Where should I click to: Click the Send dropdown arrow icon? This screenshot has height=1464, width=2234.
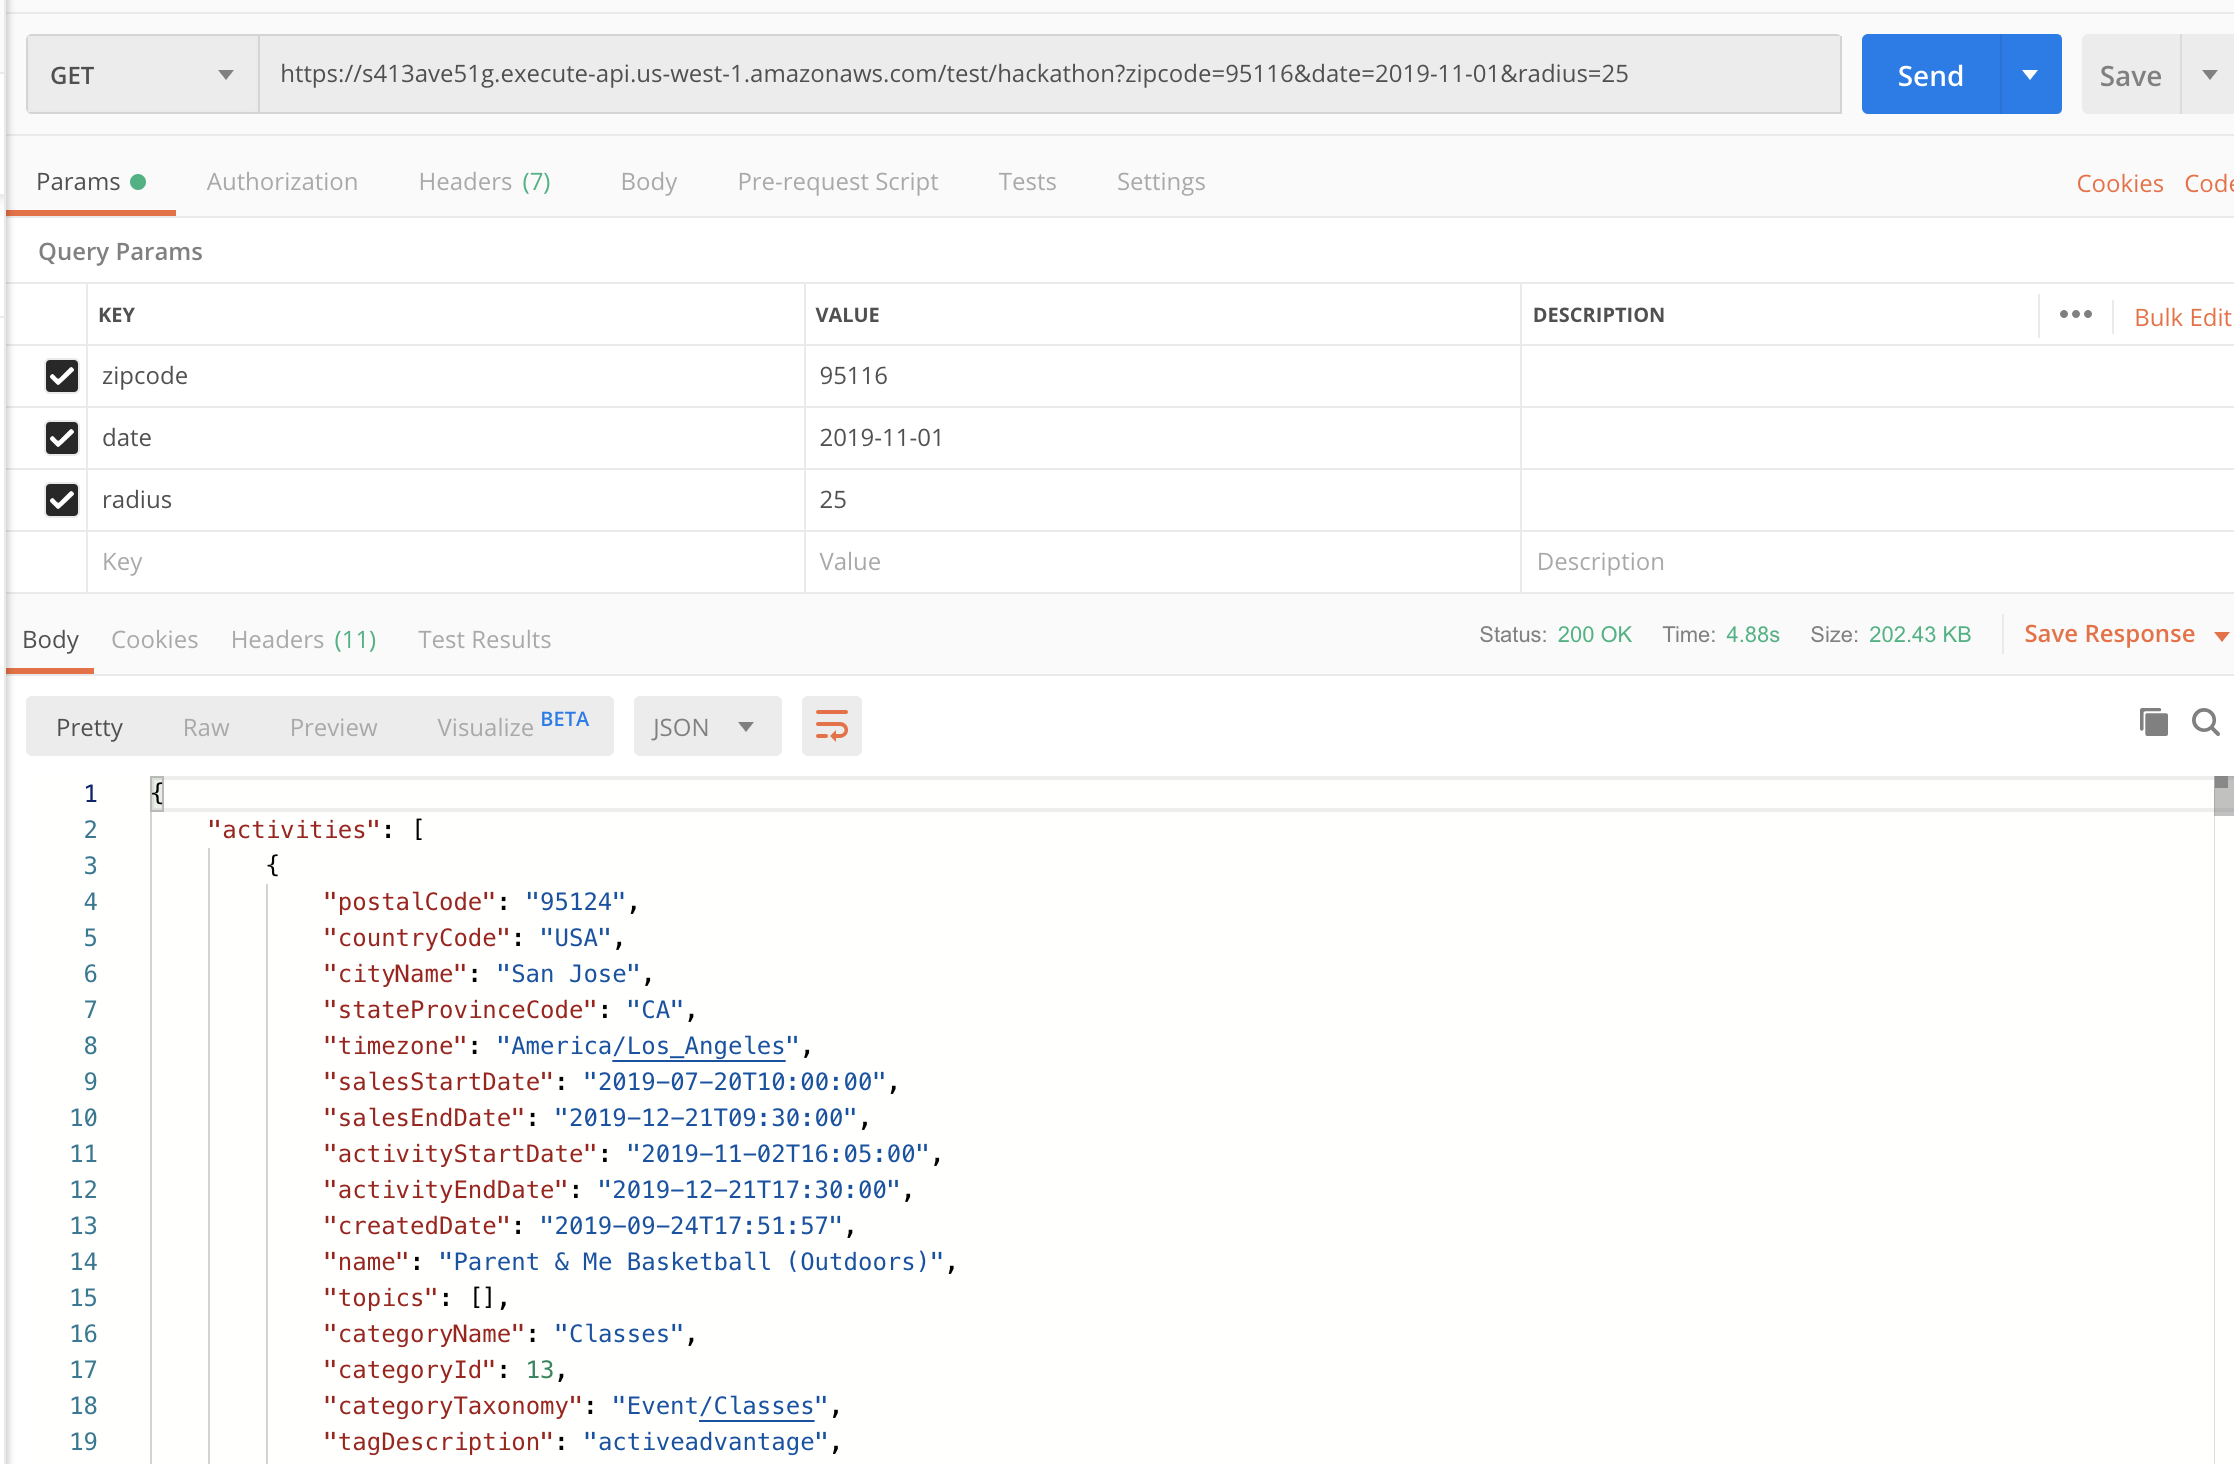pos(2030,75)
